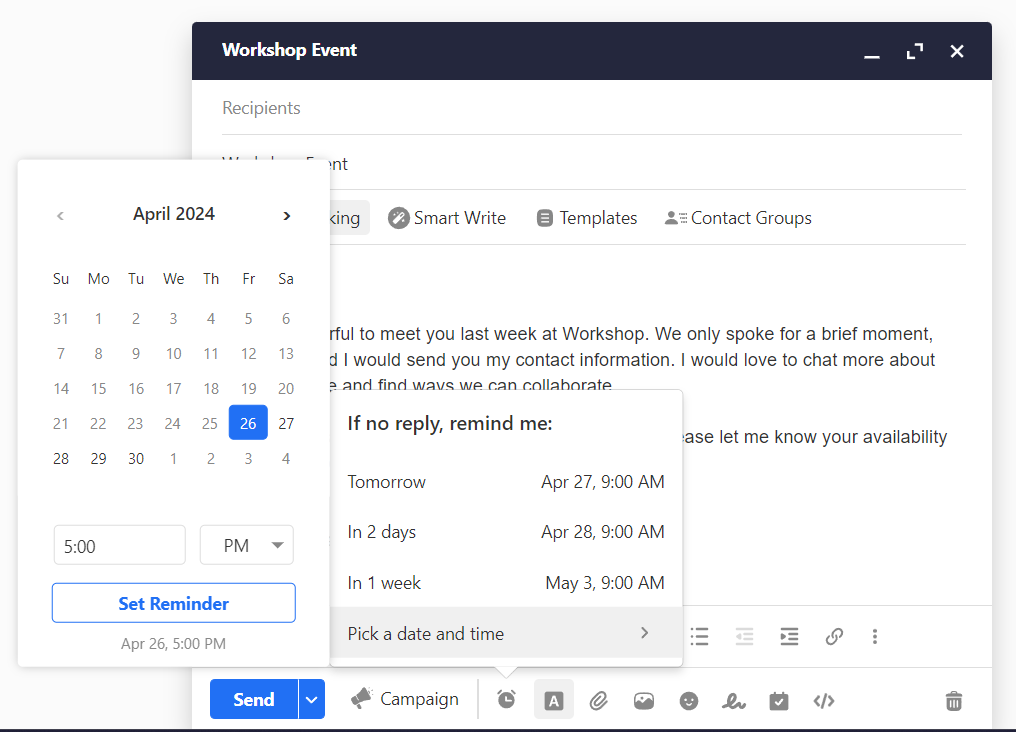The image size is (1016, 732).
Task: Insert an image using the picture icon
Action: [x=644, y=700]
